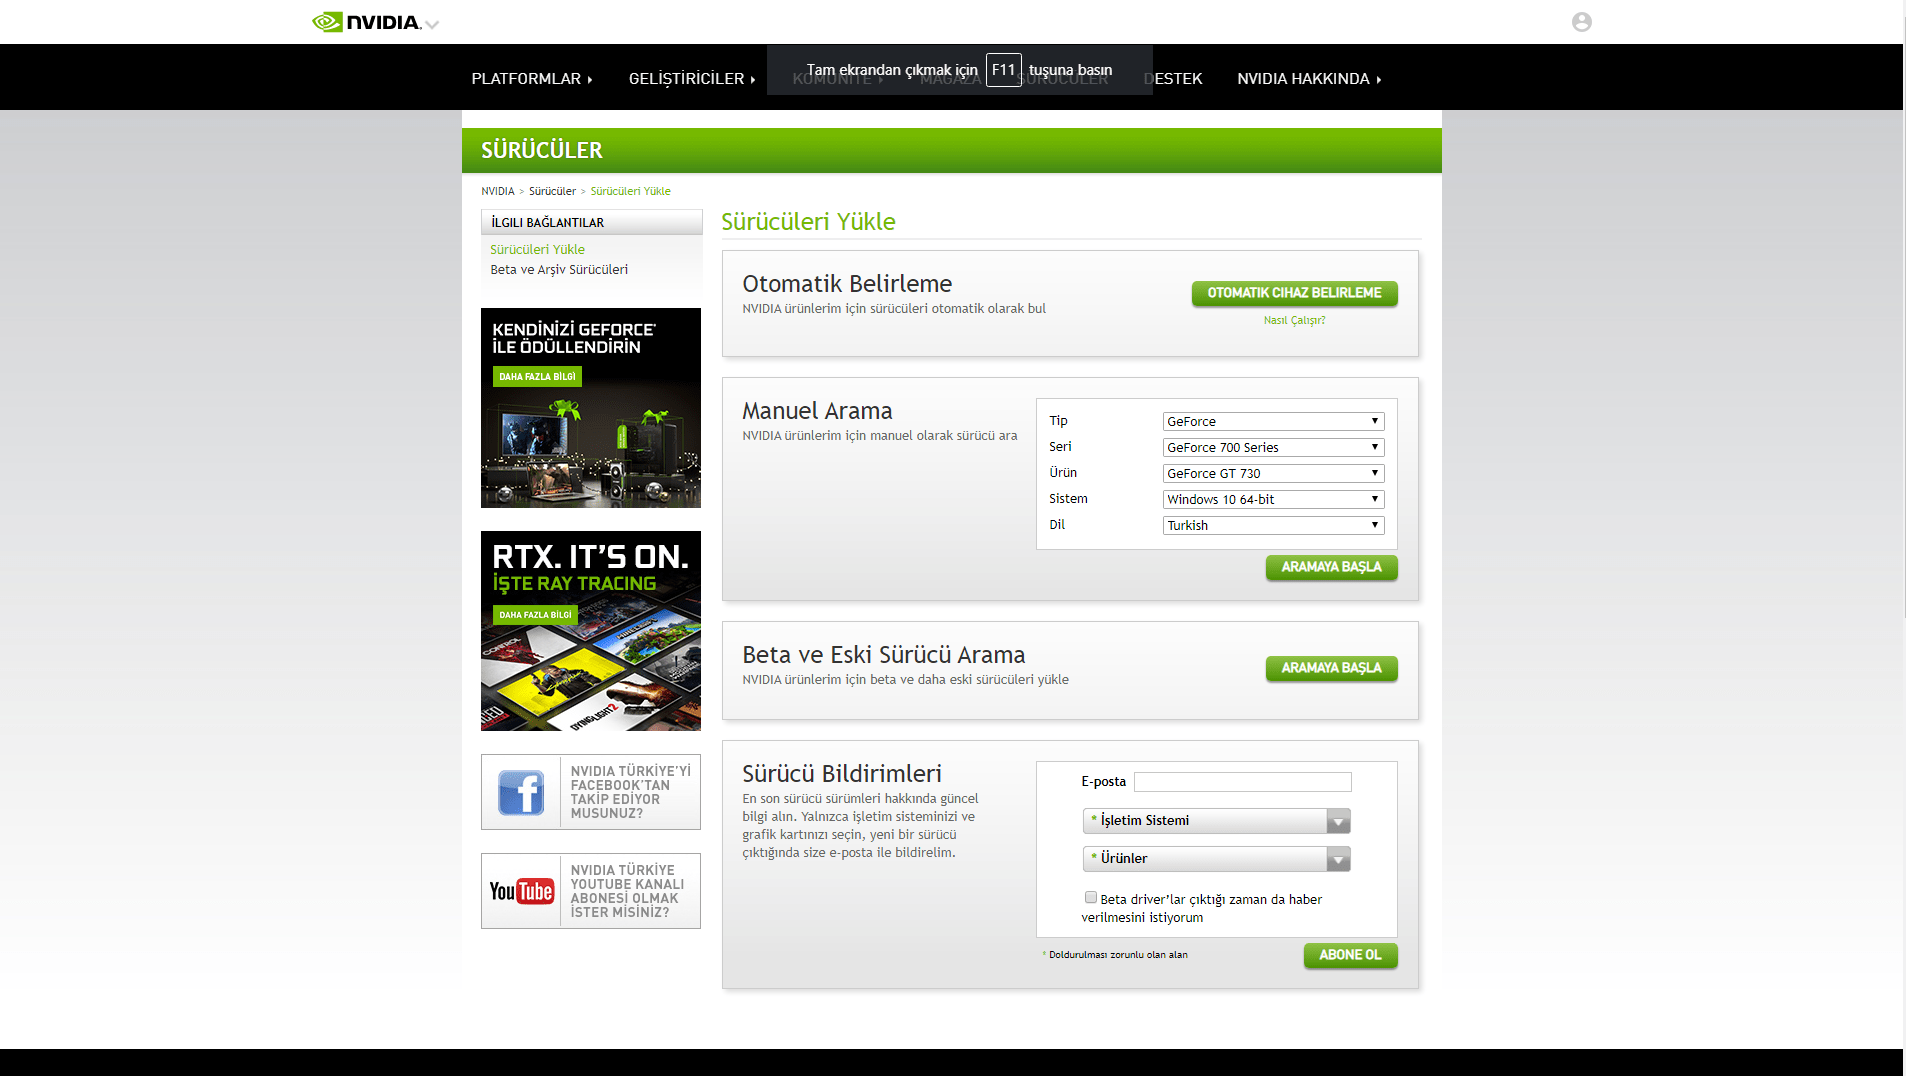Expand the Ürünler dropdown
The width and height of the screenshot is (1906, 1076).
point(1216,859)
